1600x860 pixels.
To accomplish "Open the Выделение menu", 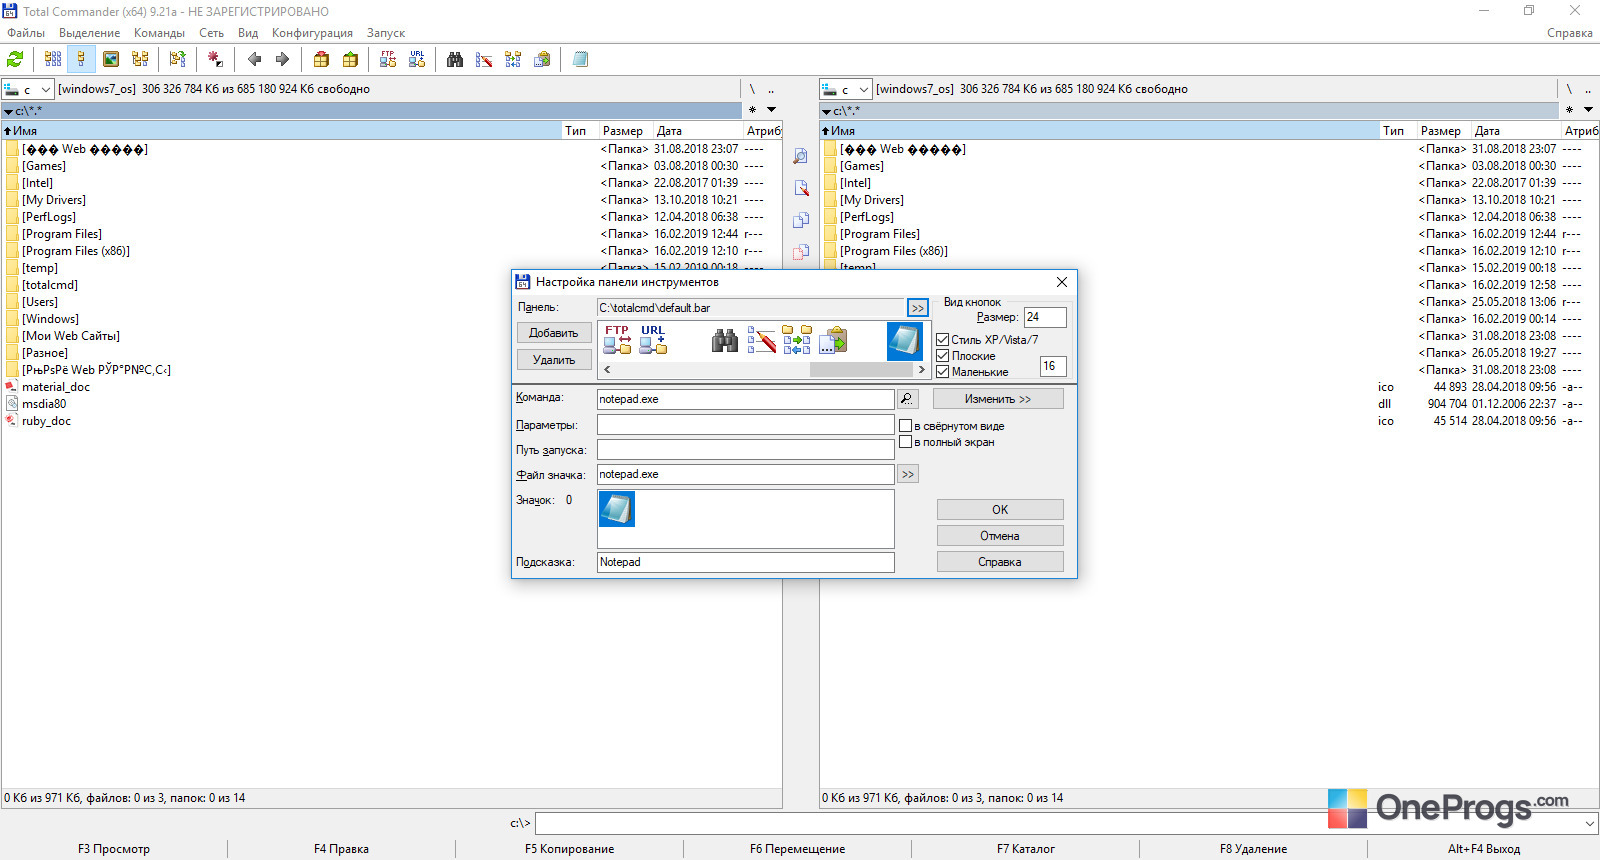I will (x=89, y=33).
